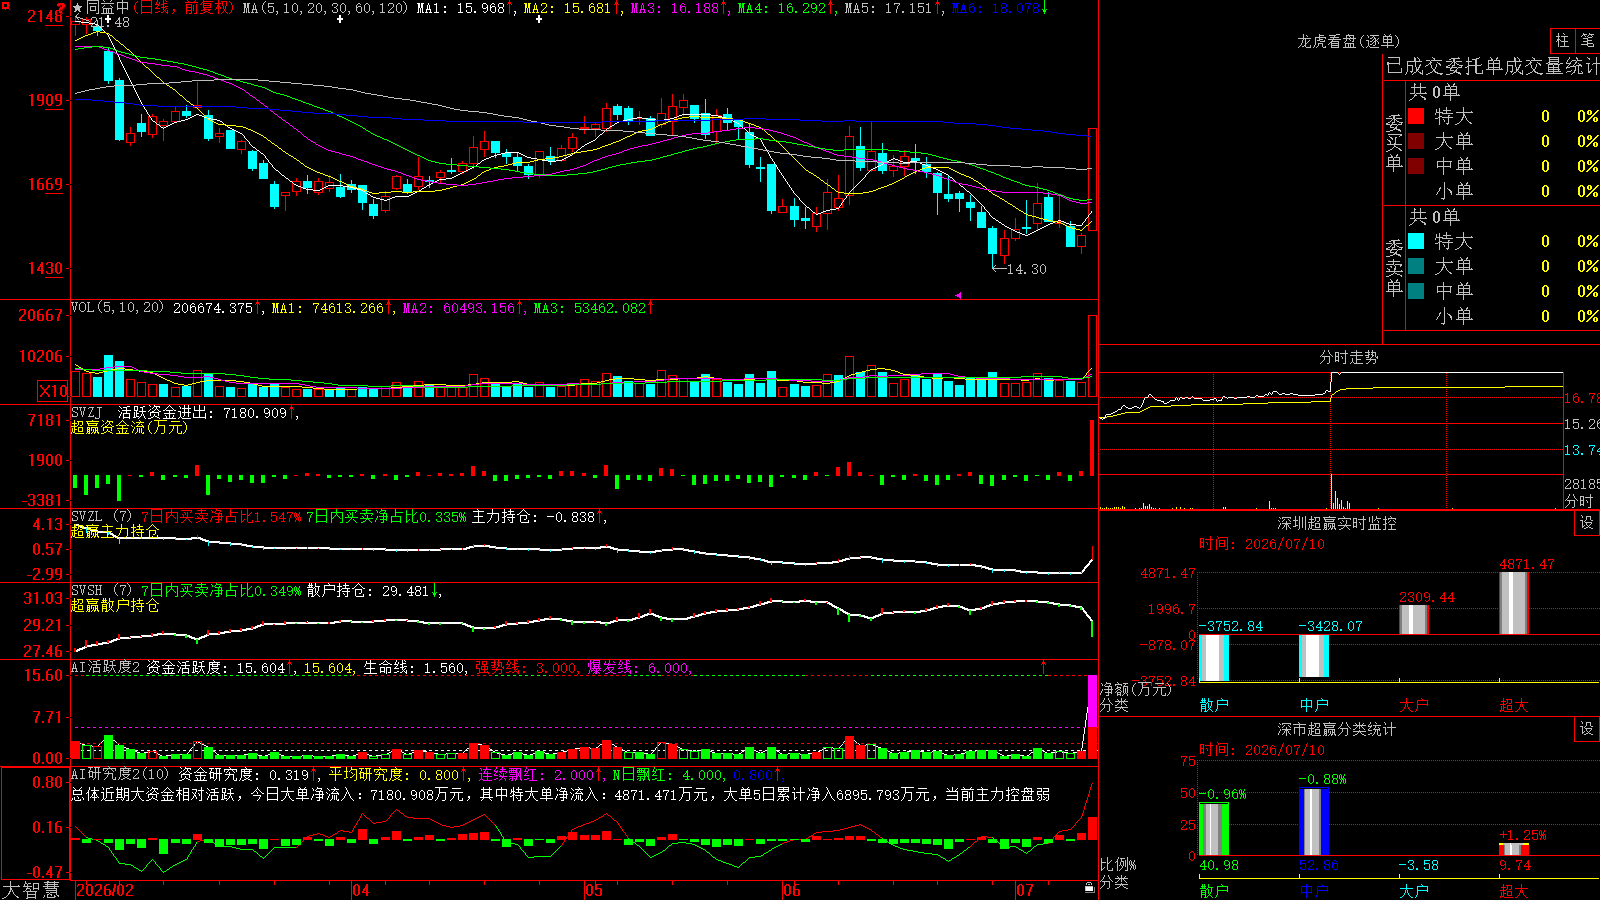
Task: Click the magenta triangle marker below the K-line chart
Action: point(958,295)
